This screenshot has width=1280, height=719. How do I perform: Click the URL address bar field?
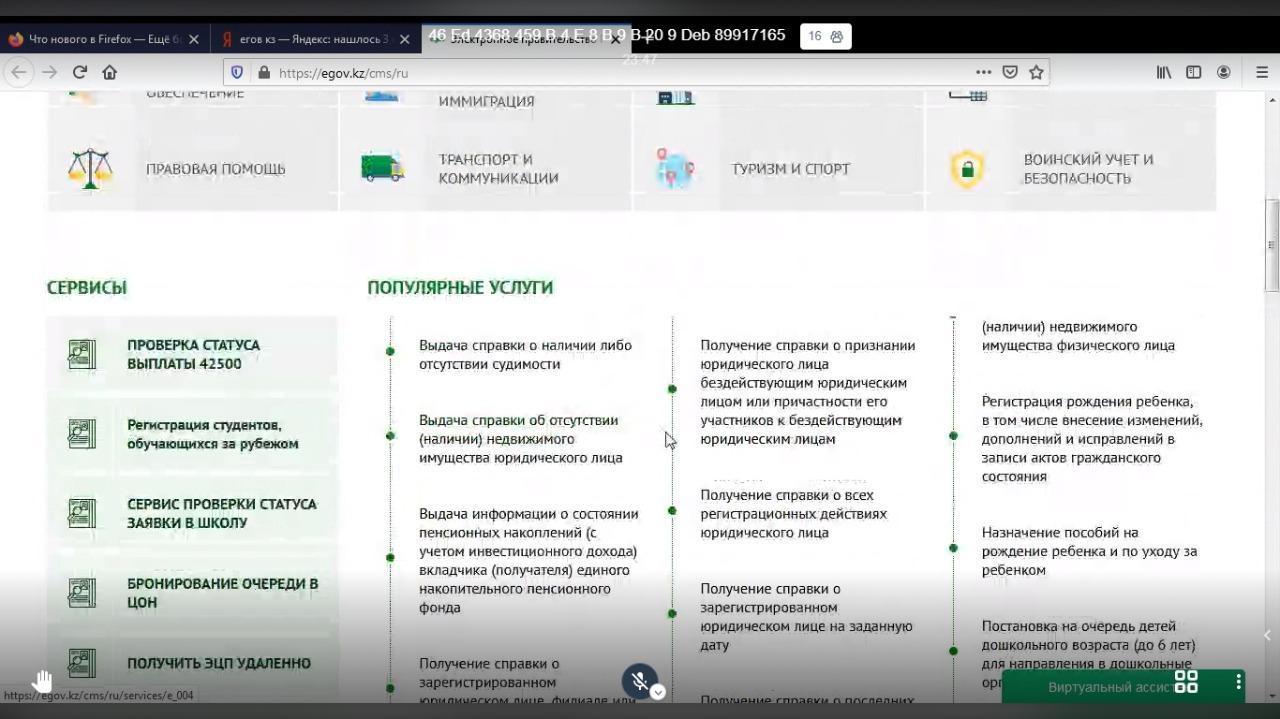pos(620,72)
